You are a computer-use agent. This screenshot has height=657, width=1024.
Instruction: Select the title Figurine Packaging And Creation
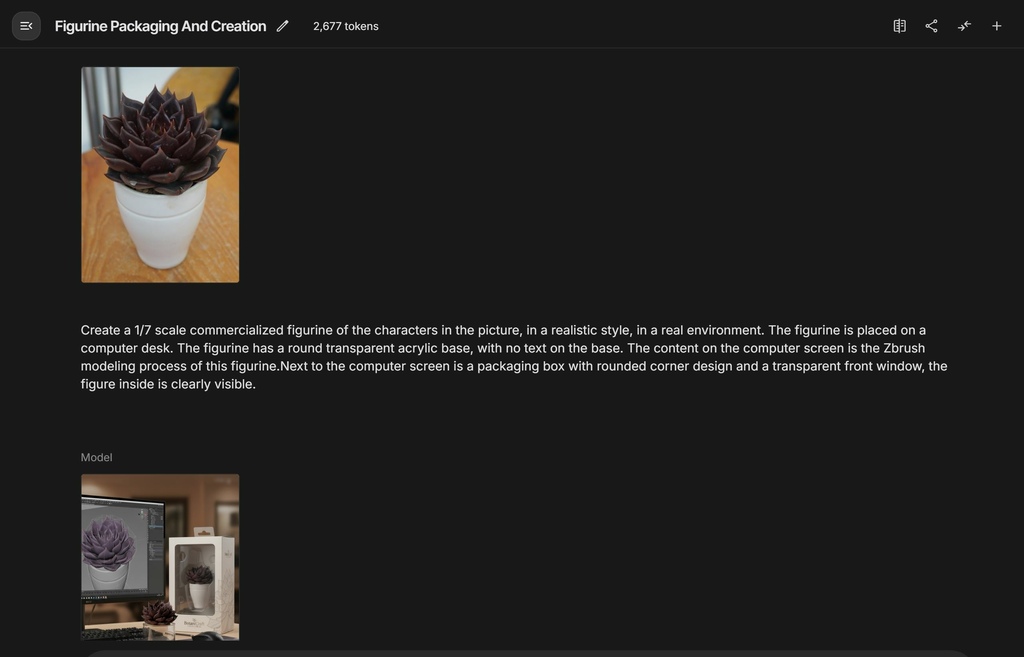[161, 26]
